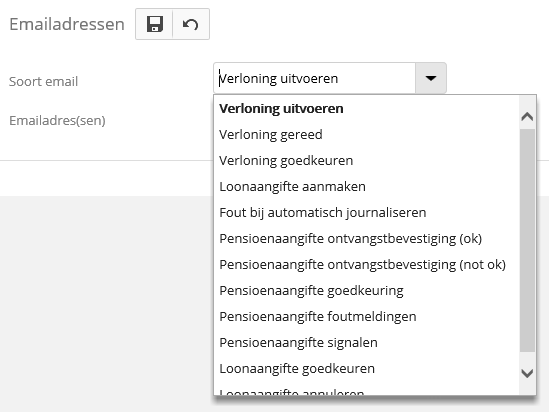Click the dropdown list scrollbar thumb
549x412 pixels.
click(527, 240)
